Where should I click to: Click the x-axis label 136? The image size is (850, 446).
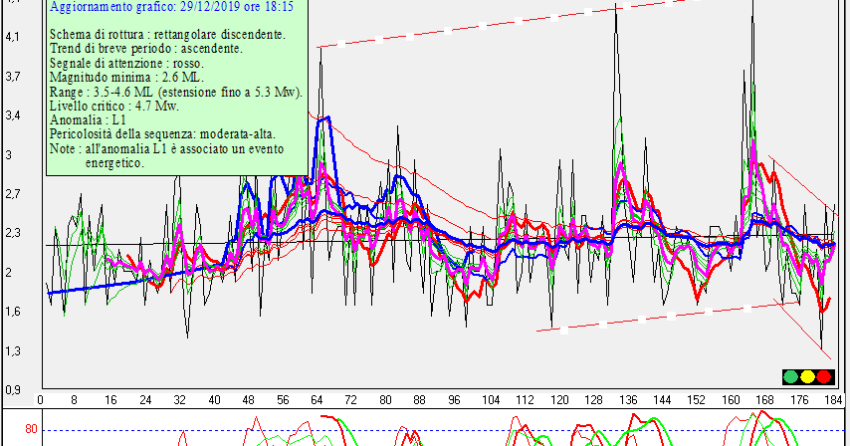[x=628, y=400]
